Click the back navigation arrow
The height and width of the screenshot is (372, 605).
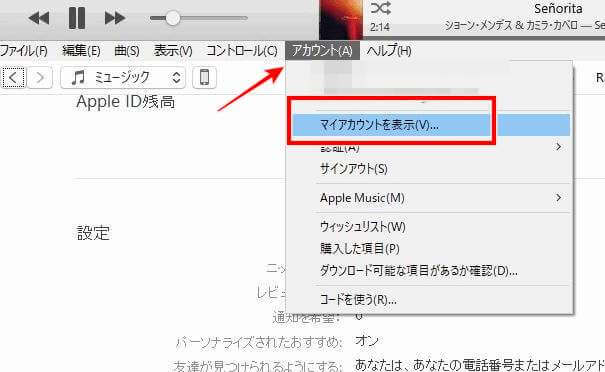tap(13, 78)
